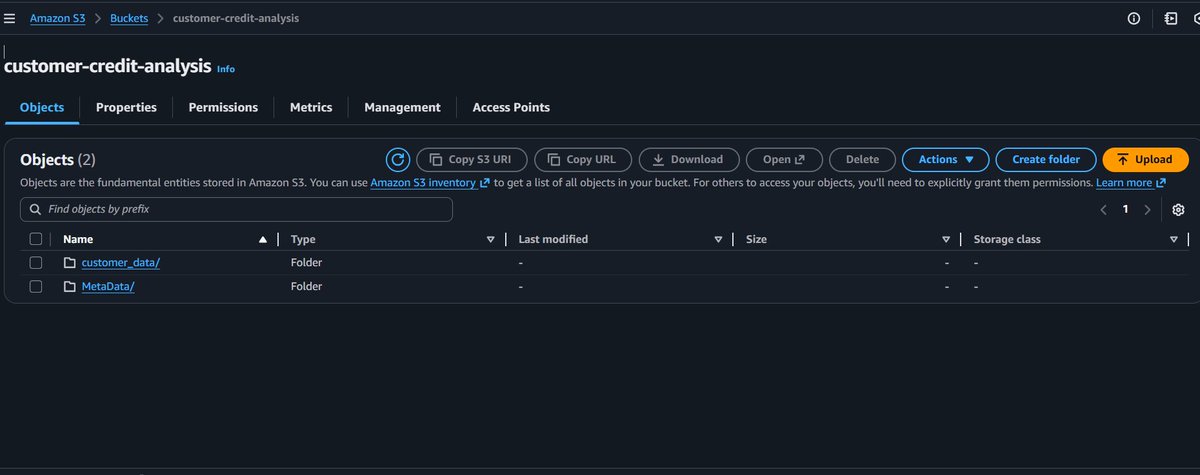Click the Info link beside bucket name
The width and height of the screenshot is (1200, 475).
coord(226,69)
